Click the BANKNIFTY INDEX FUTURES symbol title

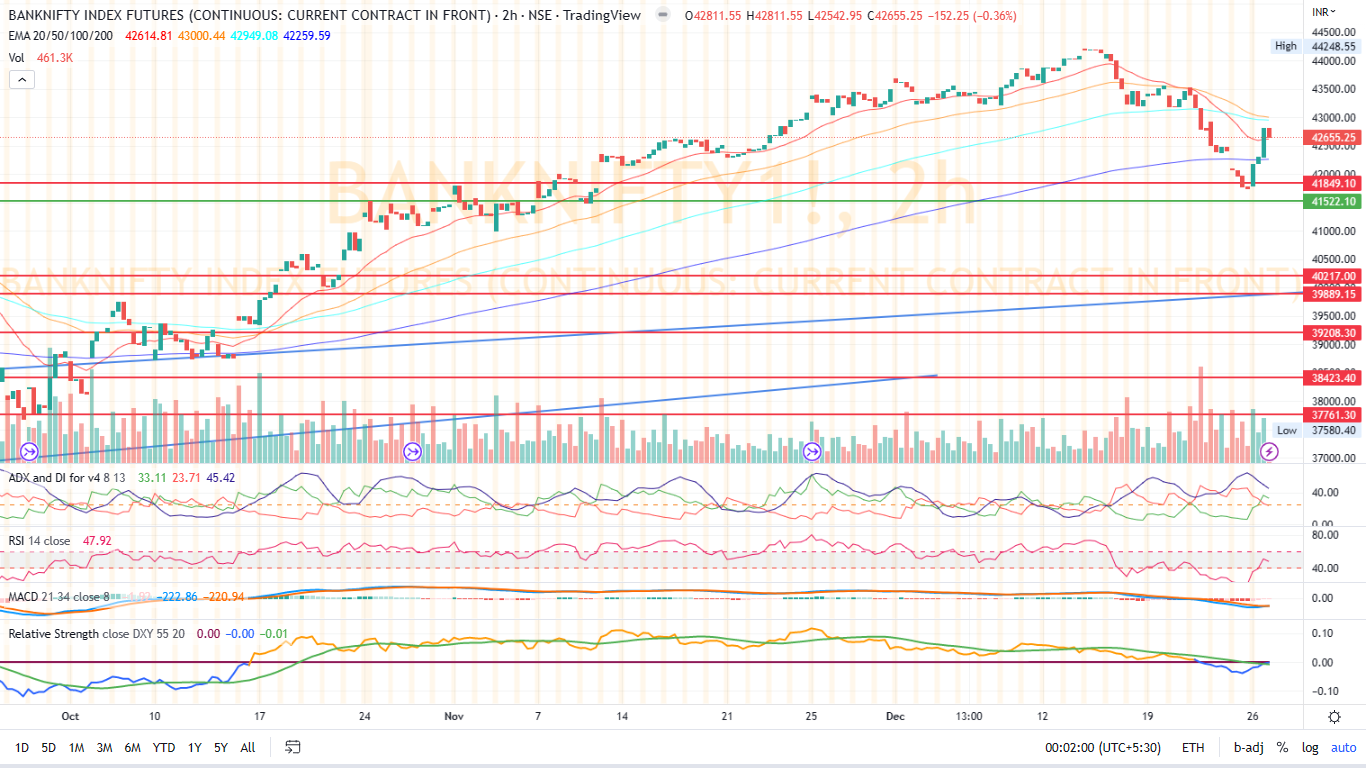pyautogui.click(x=250, y=16)
